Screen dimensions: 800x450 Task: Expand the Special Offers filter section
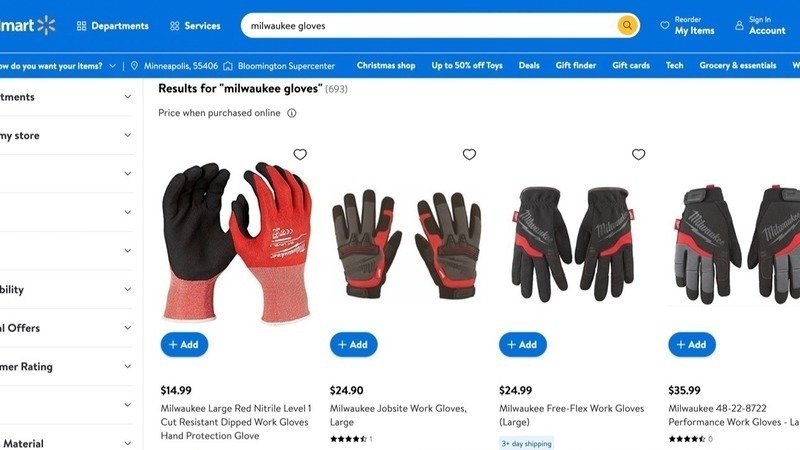point(66,328)
